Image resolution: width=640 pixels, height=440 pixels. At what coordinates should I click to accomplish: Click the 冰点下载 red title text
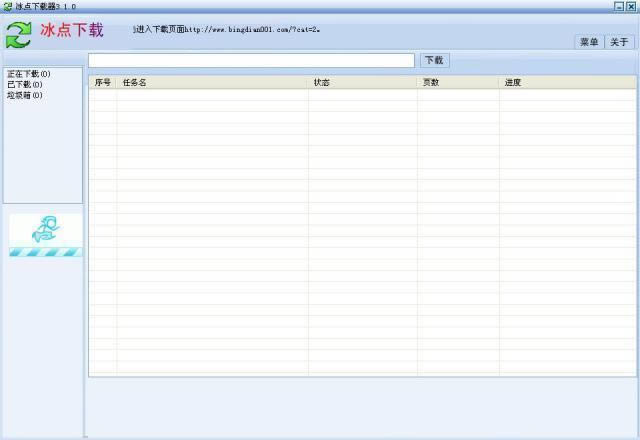72,30
